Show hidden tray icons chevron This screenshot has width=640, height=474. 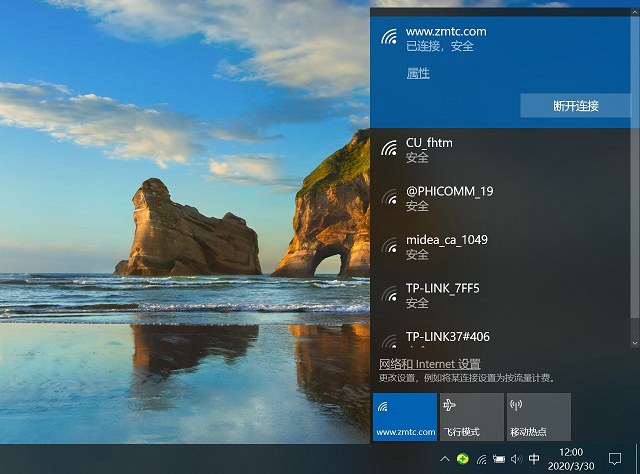point(445,459)
